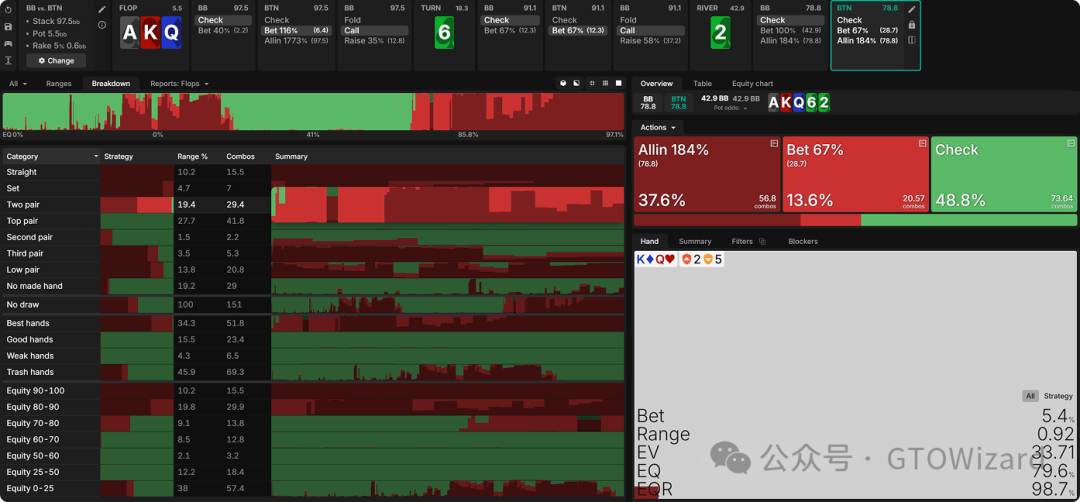Click the Change settings button
Image resolution: width=1080 pixels, height=502 pixels.
pyautogui.click(x=56, y=61)
